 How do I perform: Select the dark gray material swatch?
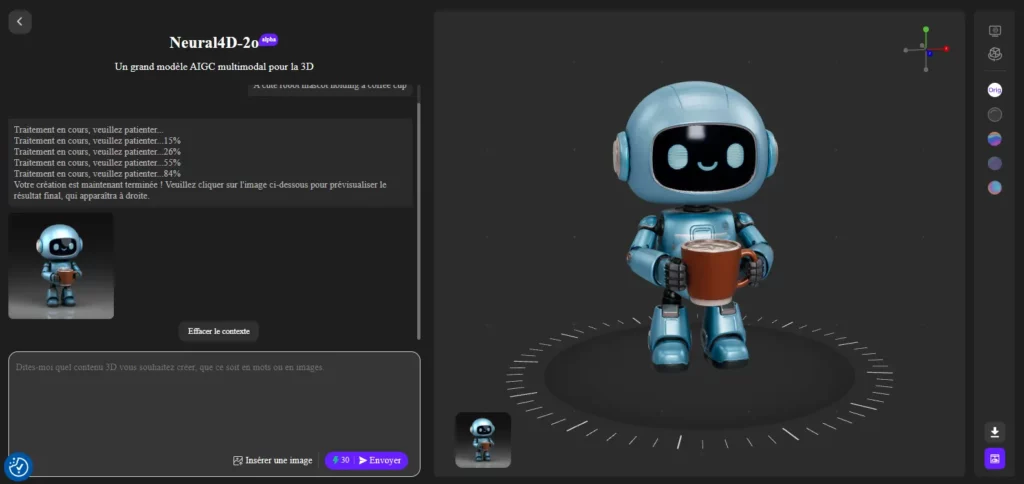pyautogui.click(x=995, y=114)
